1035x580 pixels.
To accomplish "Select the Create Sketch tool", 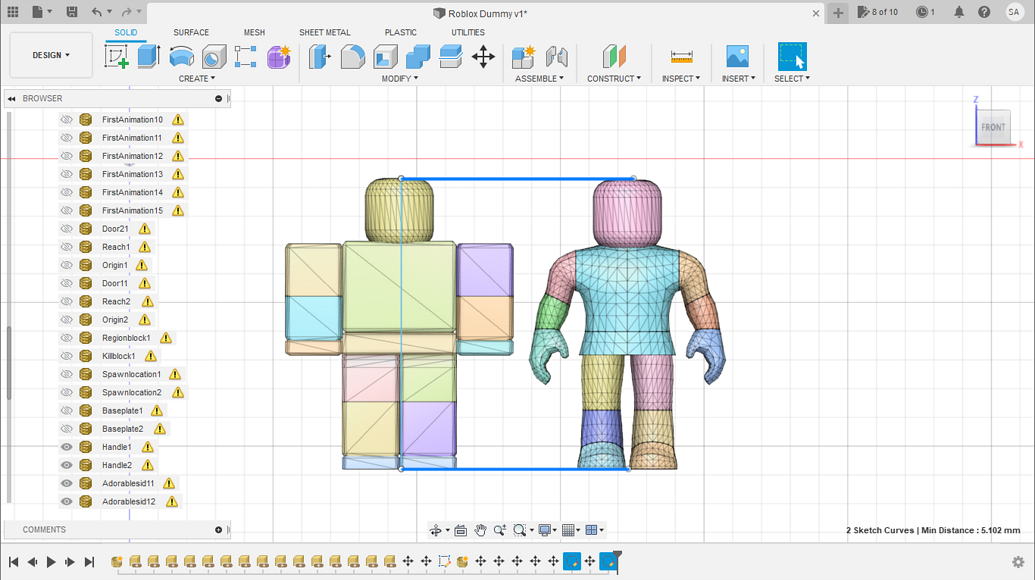I will tap(116, 57).
